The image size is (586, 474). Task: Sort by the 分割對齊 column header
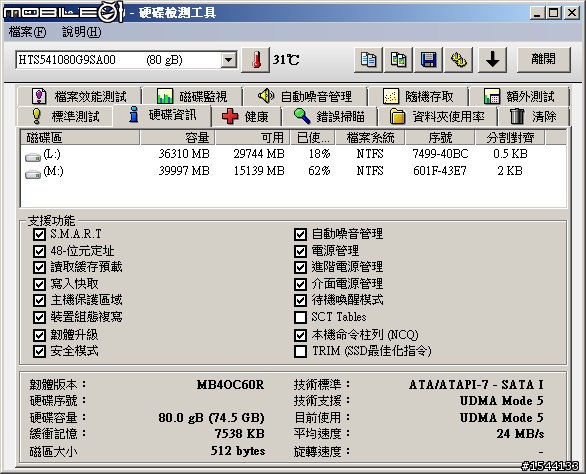(510, 138)
